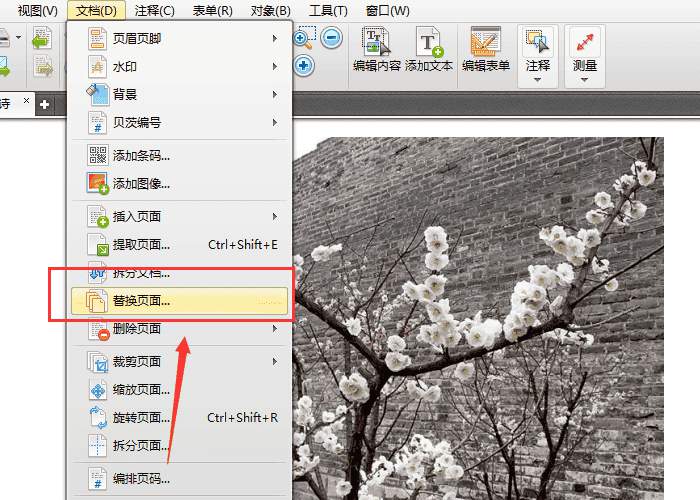Screen dimensions: 700x500
Task: Open the Tools (工具) menu
Action: pyautogui.click(x=328, y=10)
